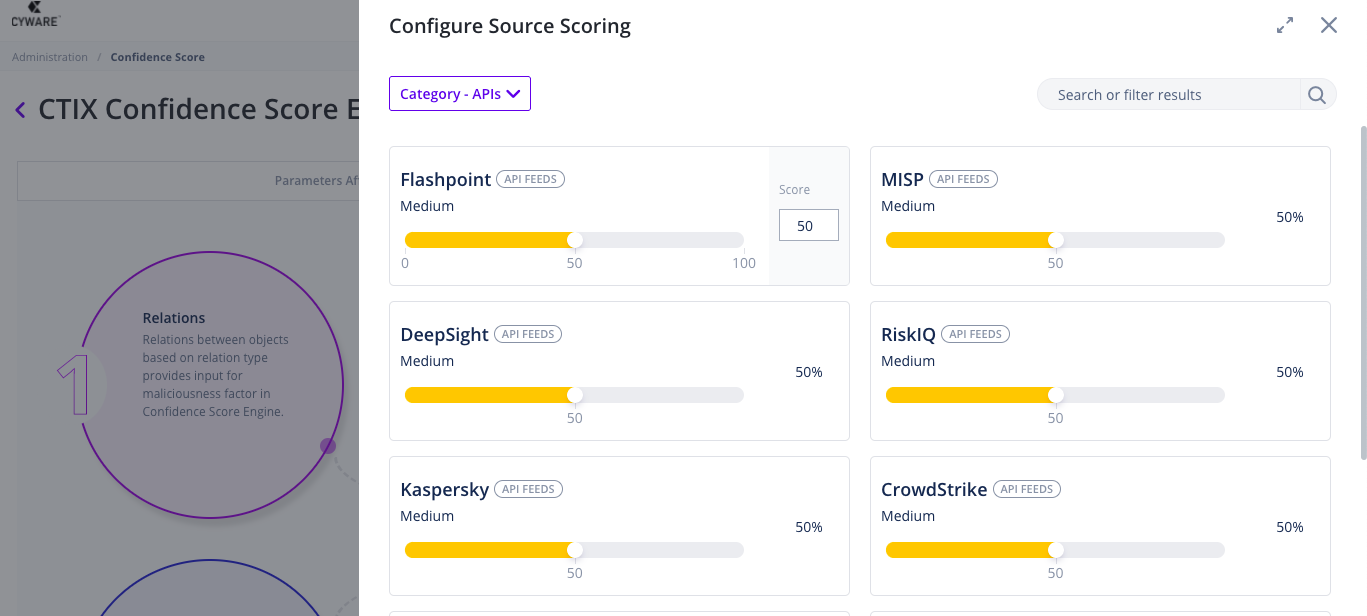
Task: Click the Flashpoint API FEEDS tag
Action: (x=530, y=179)
